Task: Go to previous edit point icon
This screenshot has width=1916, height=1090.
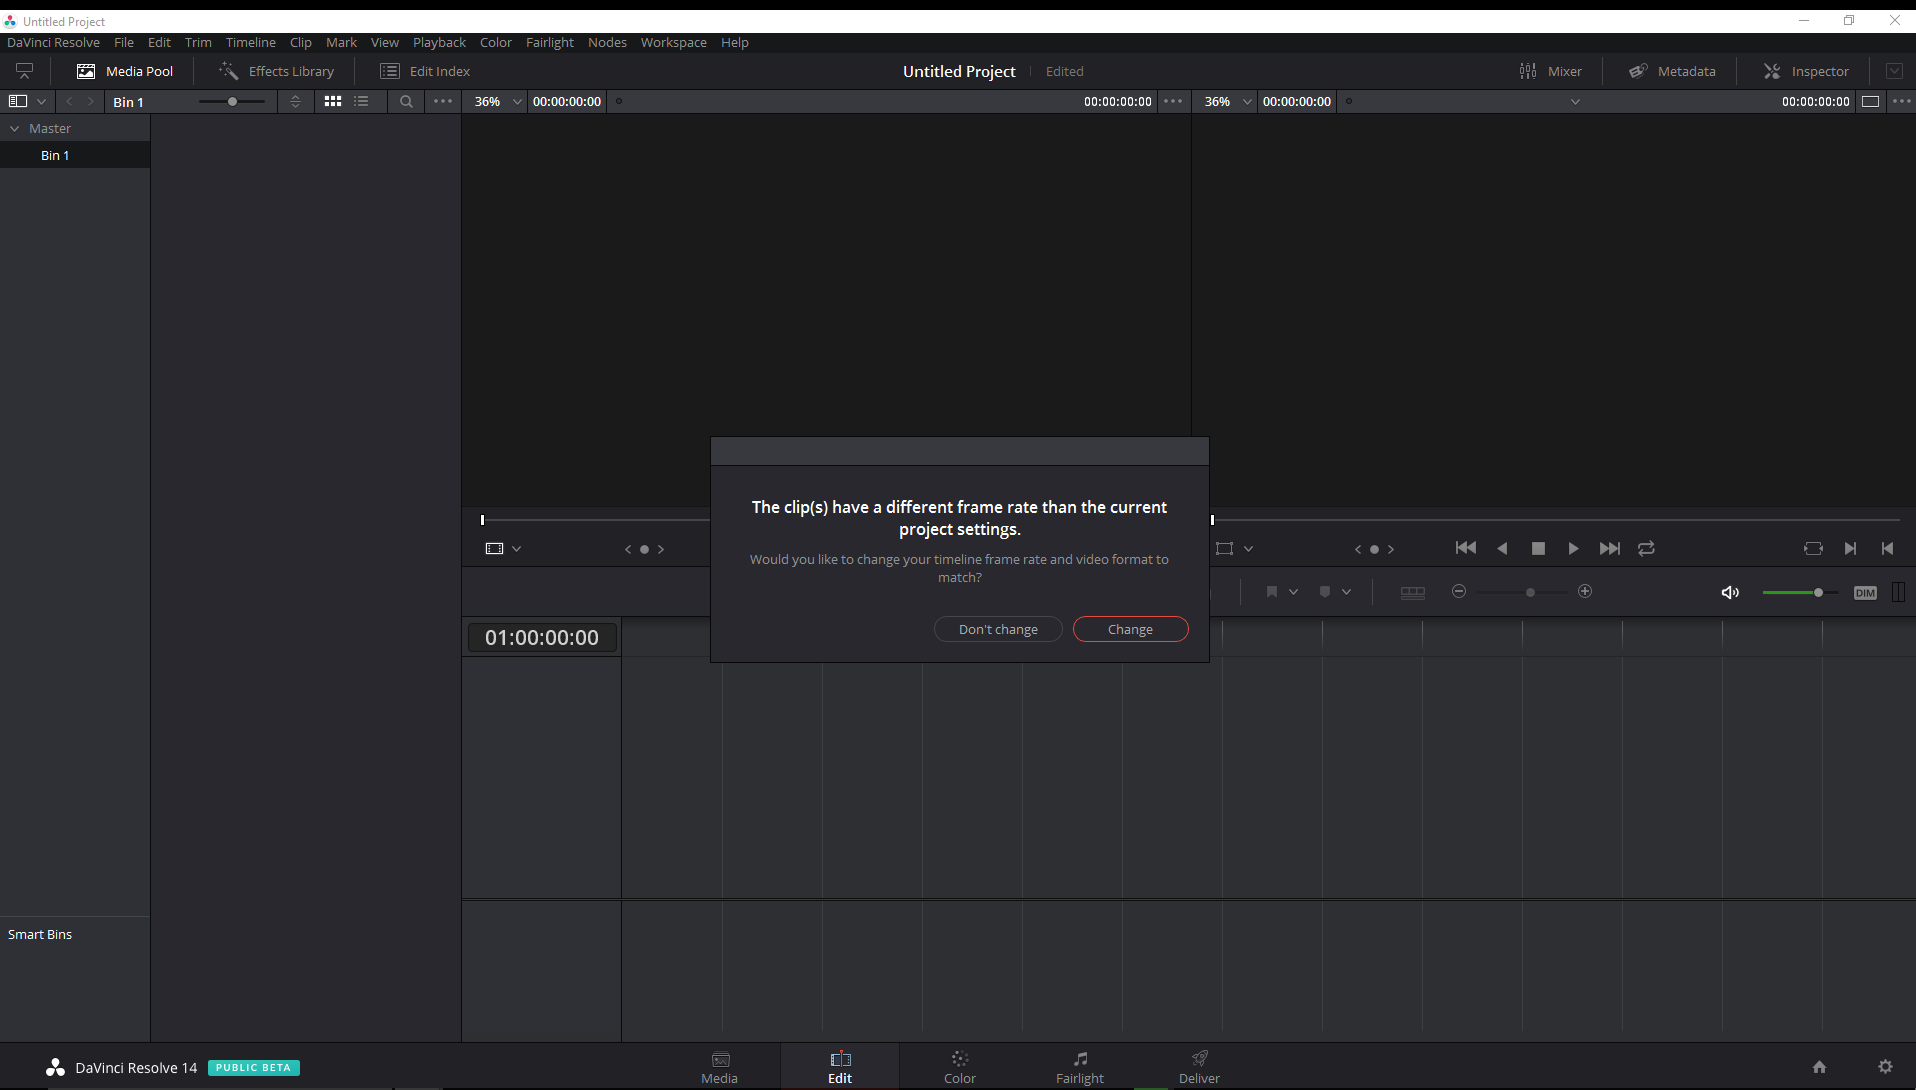Action: point(1887,548)
